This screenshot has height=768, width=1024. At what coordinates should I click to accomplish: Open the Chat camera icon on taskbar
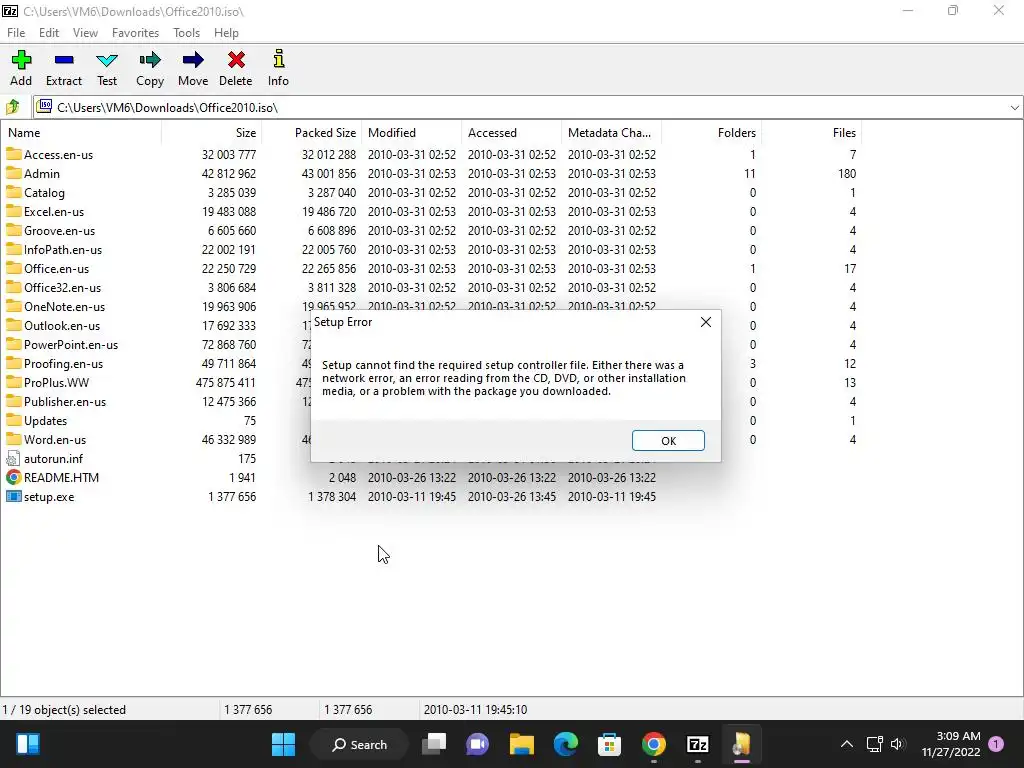pyautogui.click(x=477, y=744)
